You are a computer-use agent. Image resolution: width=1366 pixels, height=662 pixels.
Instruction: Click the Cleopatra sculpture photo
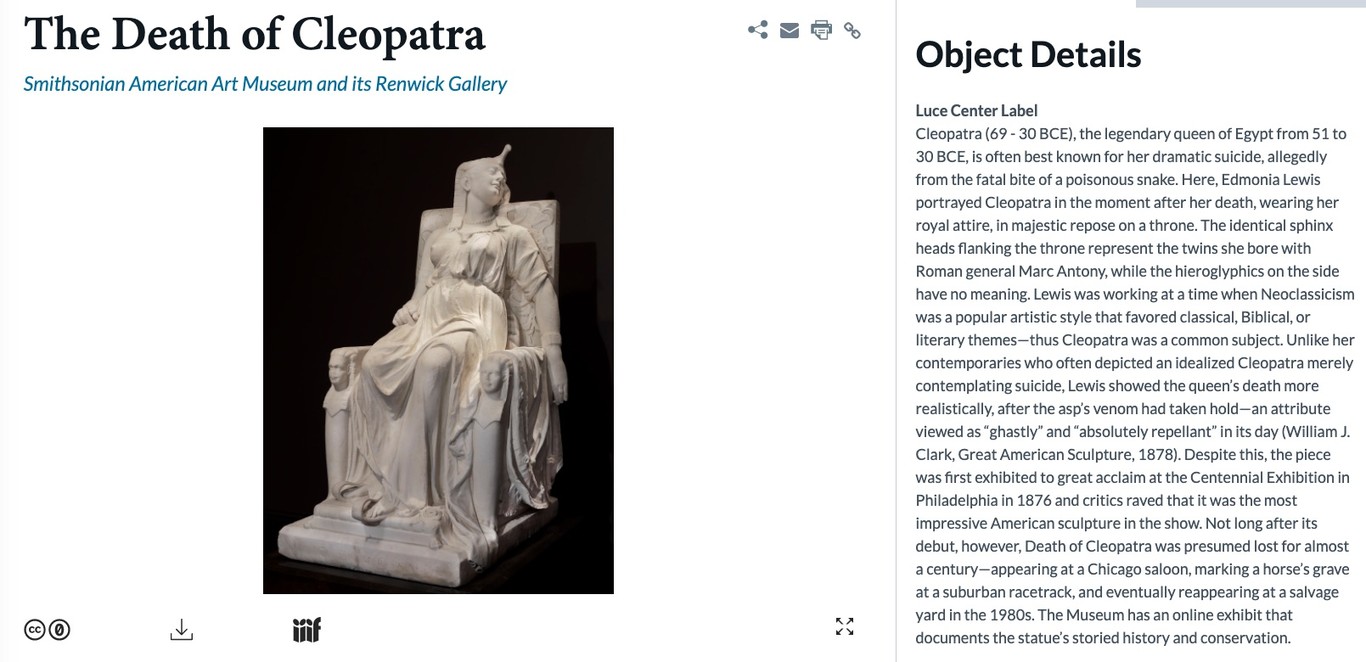438,360
